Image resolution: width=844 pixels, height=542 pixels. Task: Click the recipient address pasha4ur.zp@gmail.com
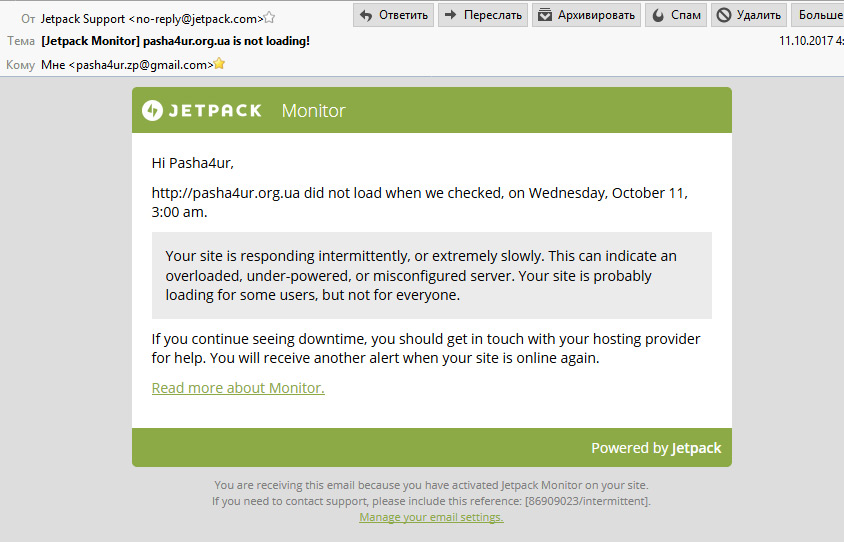pos(144,65)
